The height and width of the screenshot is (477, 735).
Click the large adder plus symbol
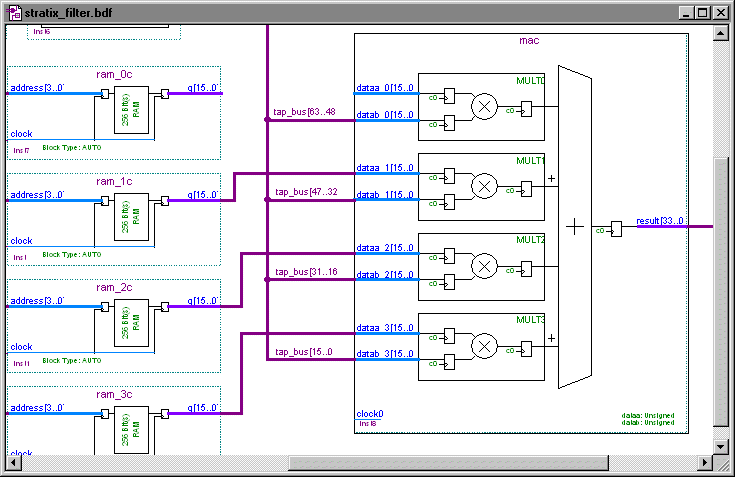[x=574, y=227]
